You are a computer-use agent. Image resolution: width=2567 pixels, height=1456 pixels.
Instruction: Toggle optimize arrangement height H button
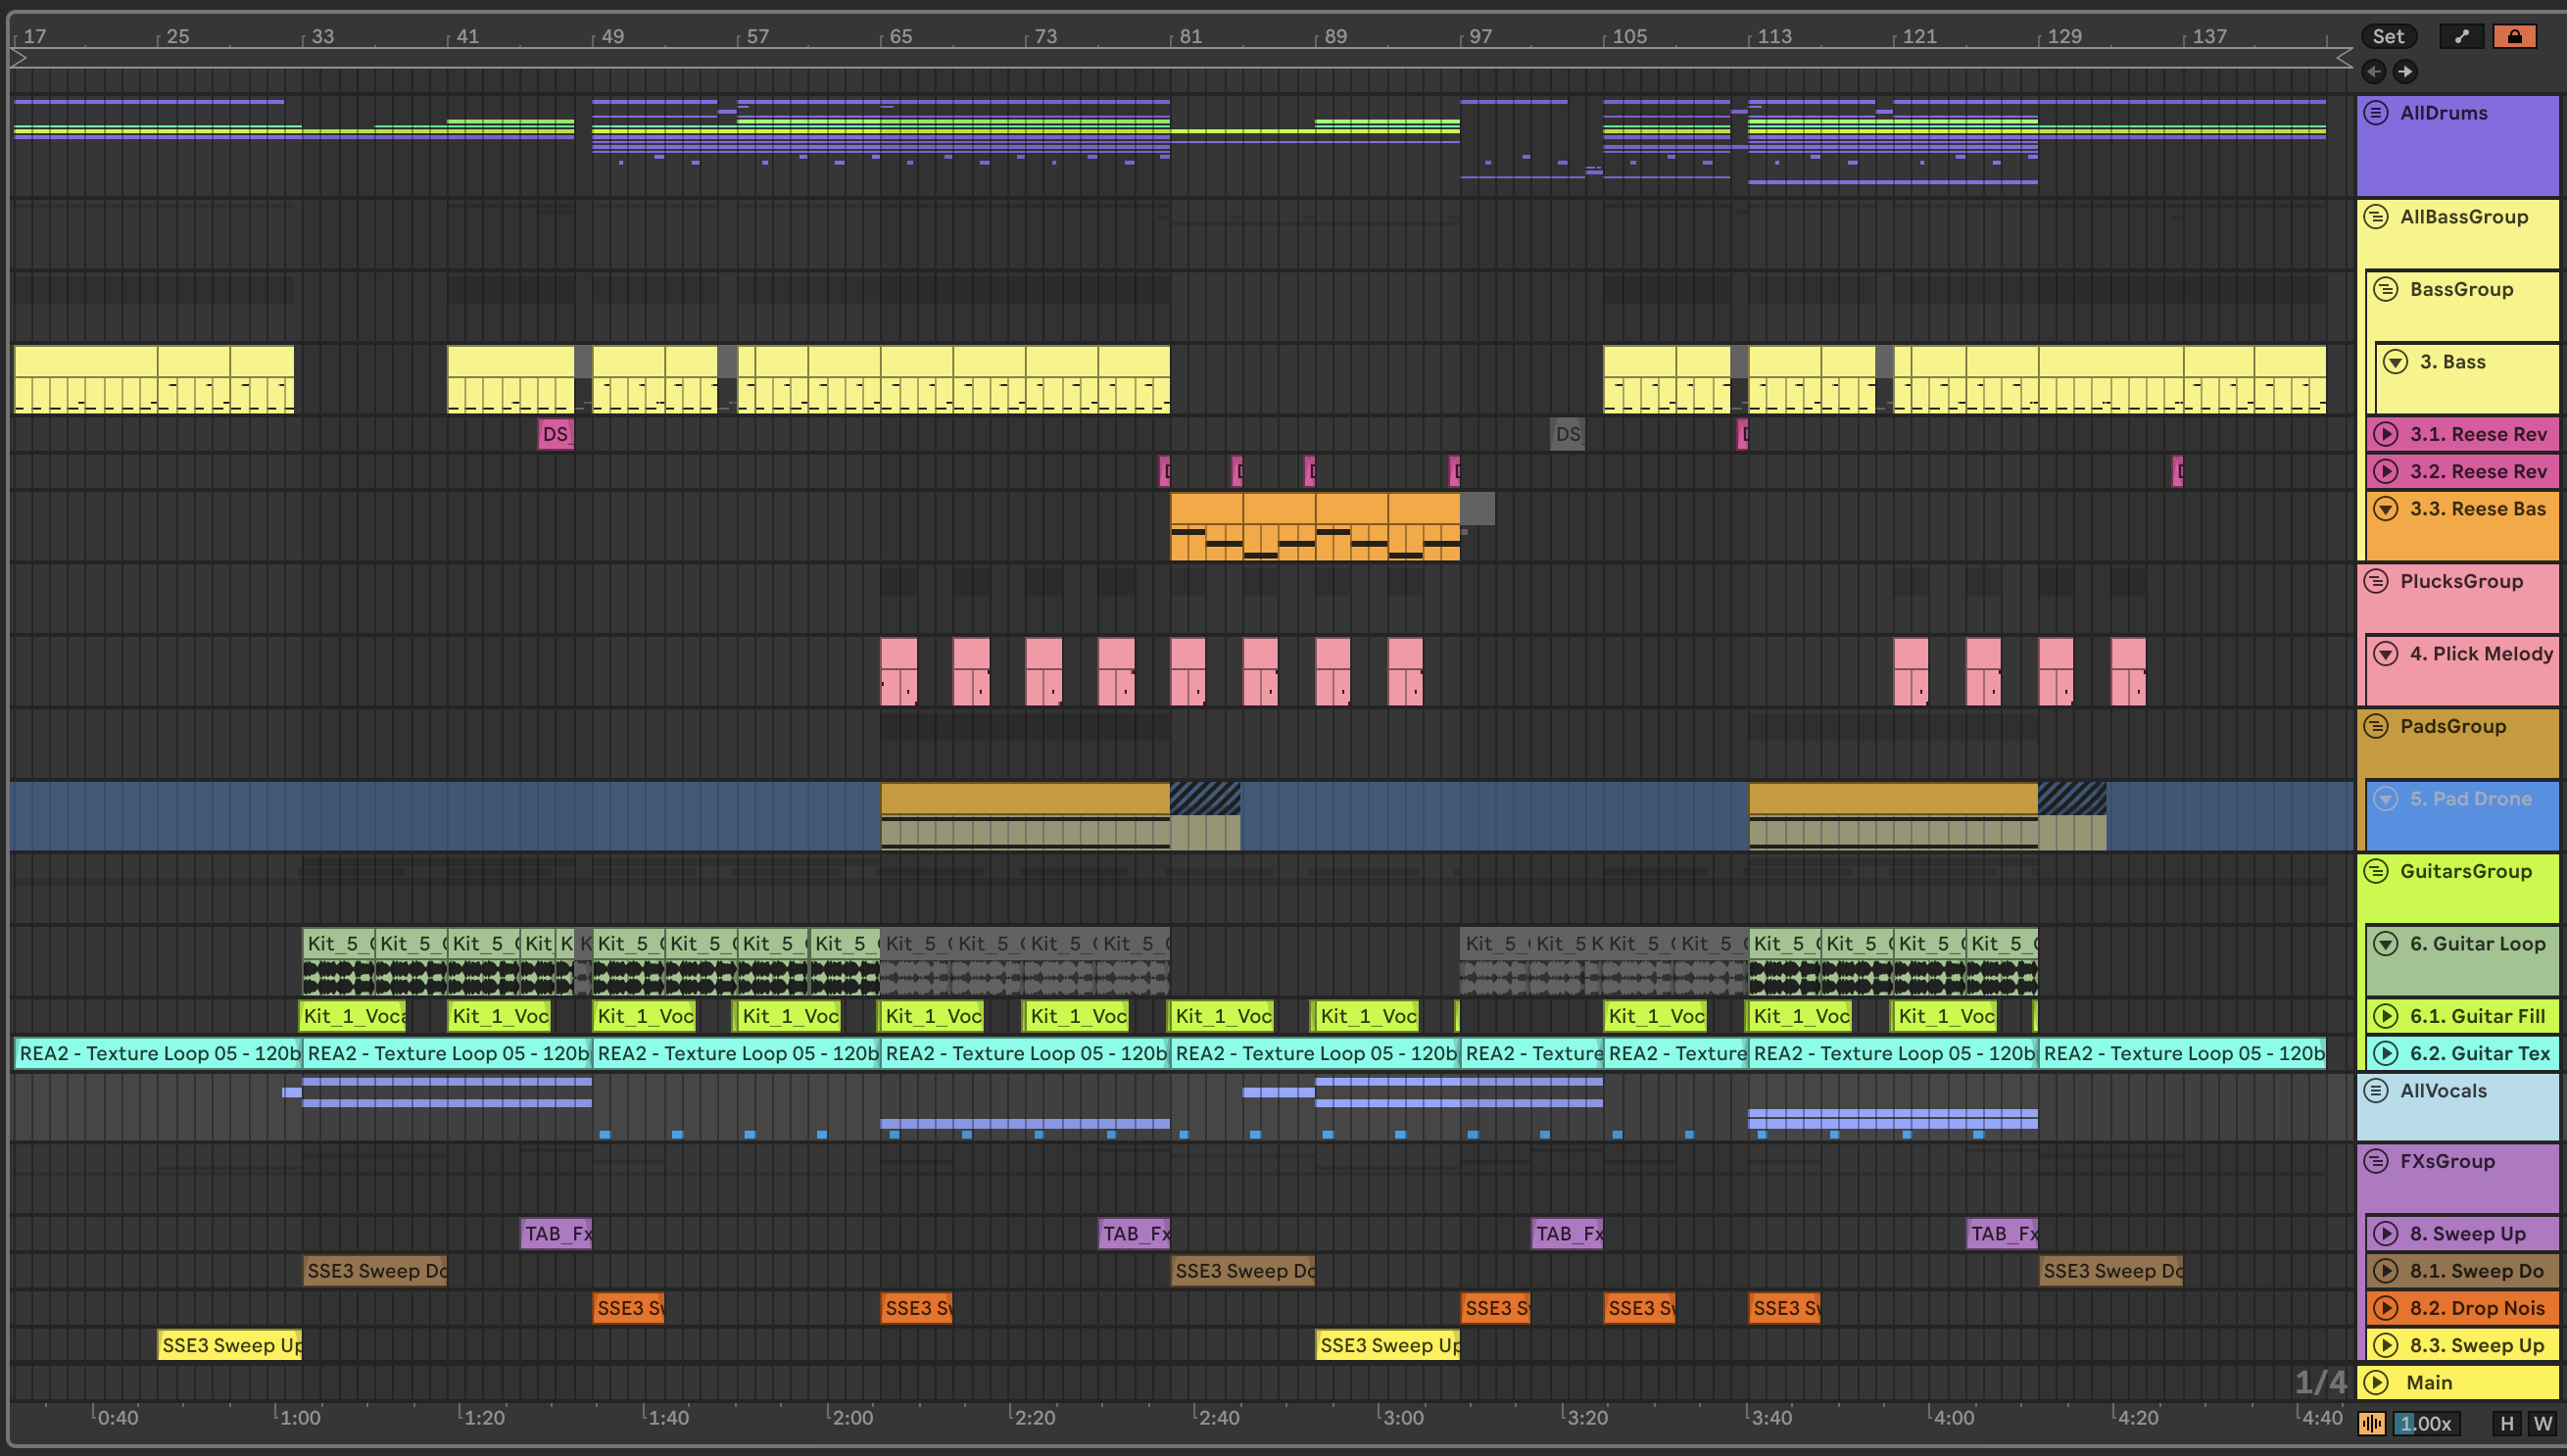(2506, 1423)
